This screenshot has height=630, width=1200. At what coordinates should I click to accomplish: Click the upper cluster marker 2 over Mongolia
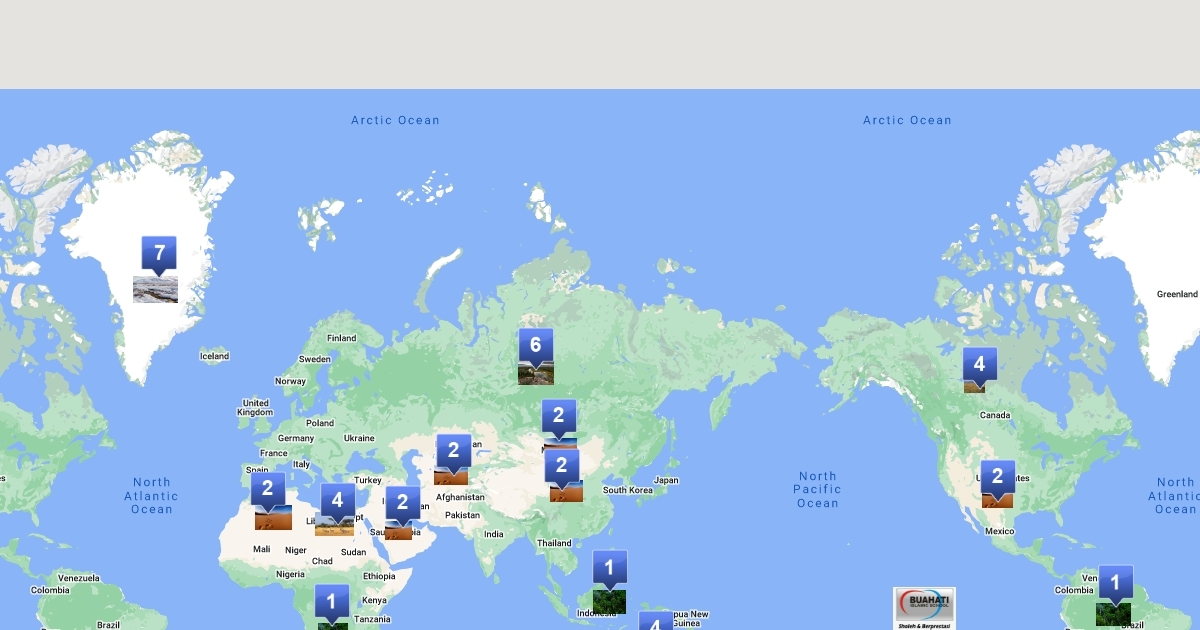pos(558,416)
